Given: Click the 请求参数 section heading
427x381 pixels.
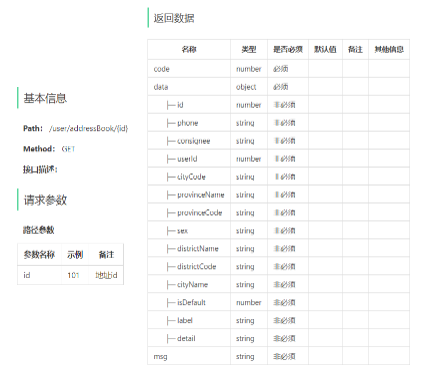Looking at the screenshot, I should click(x=45, y=200).
